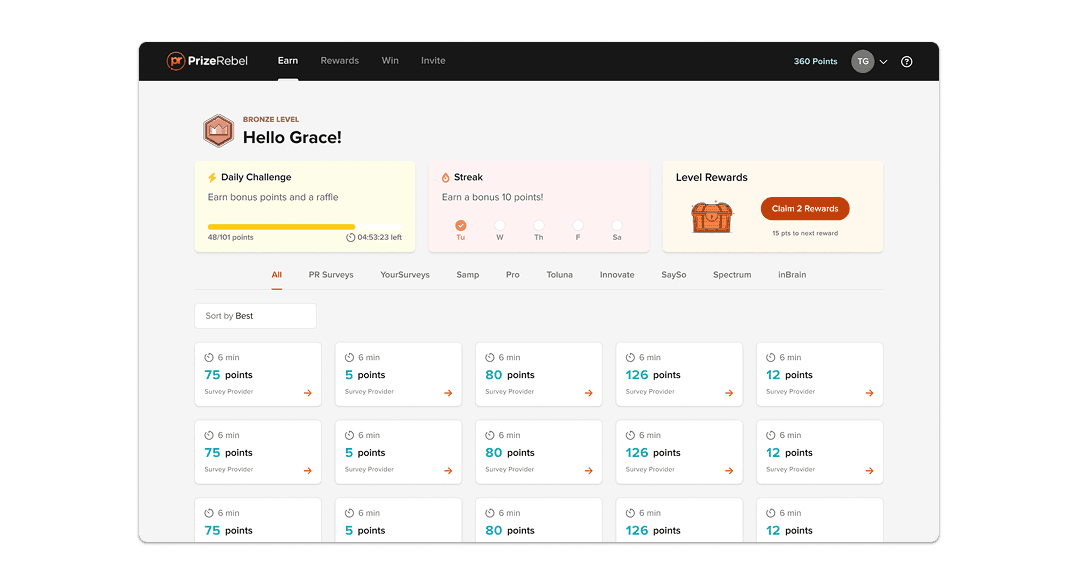This screenshot has height=584, width=1078.
Task: Click the checked Tuesday streak circle
Action: point(461,226)
